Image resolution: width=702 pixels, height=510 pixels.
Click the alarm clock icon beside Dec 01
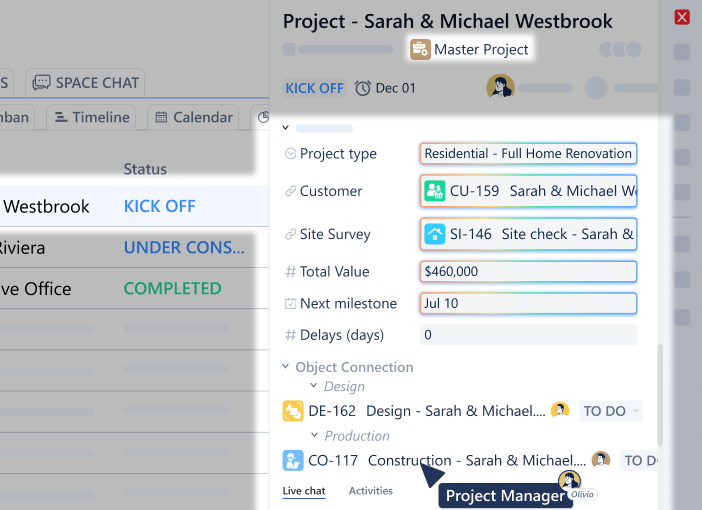(x=363, y=88)
